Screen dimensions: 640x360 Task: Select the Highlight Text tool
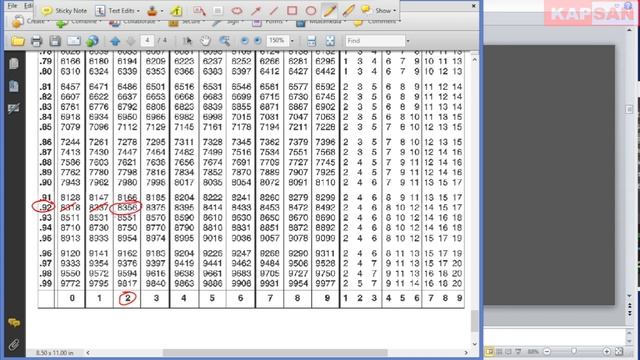176,11
